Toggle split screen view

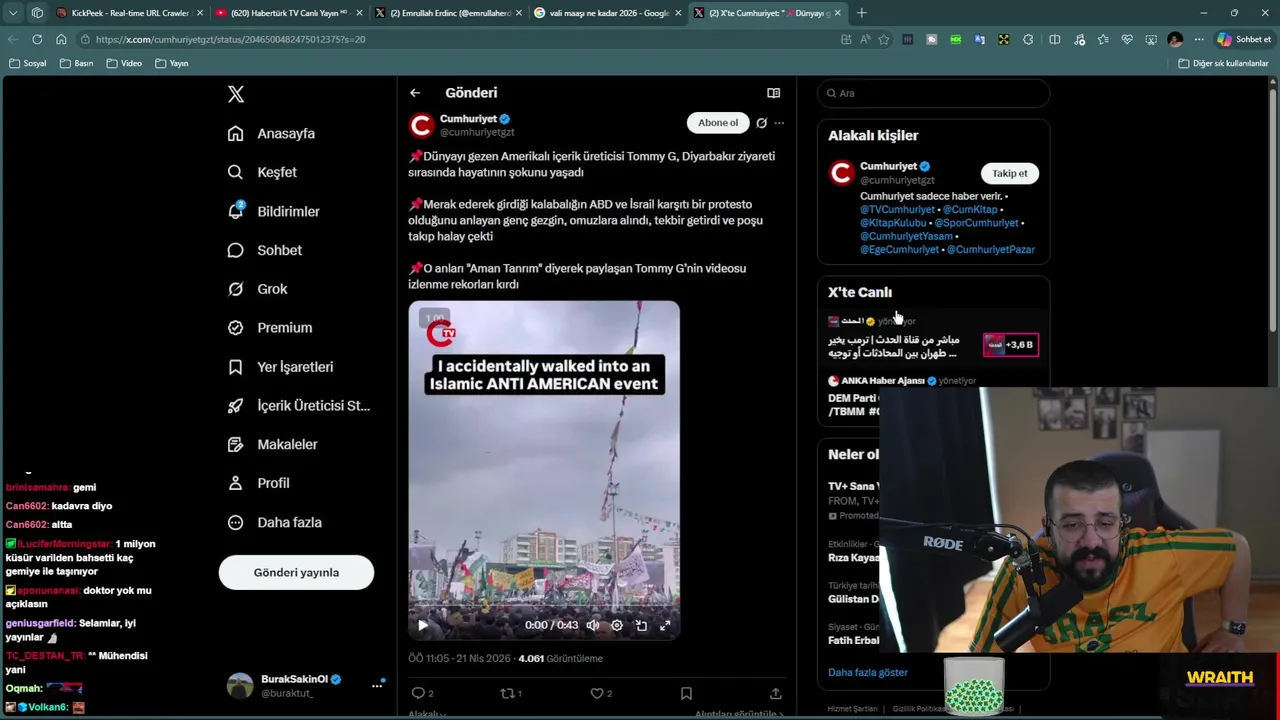1054,39
